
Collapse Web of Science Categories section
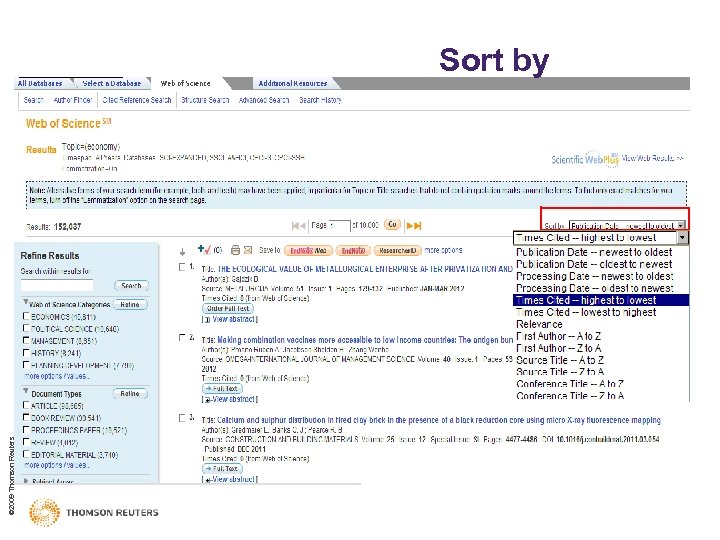(25, 303)
